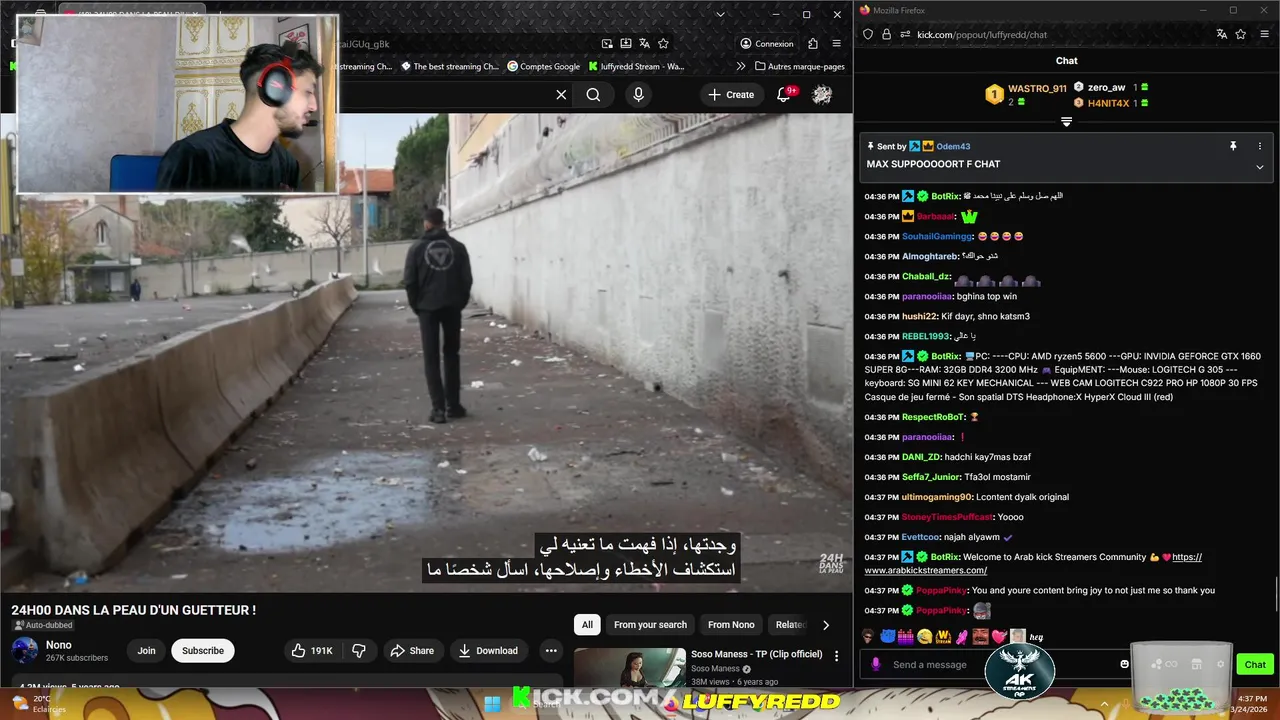Start YouTube voice search with the microphone
This screenshot has height=720, width=1280.
pyautogui.click(x=638, y=95)
